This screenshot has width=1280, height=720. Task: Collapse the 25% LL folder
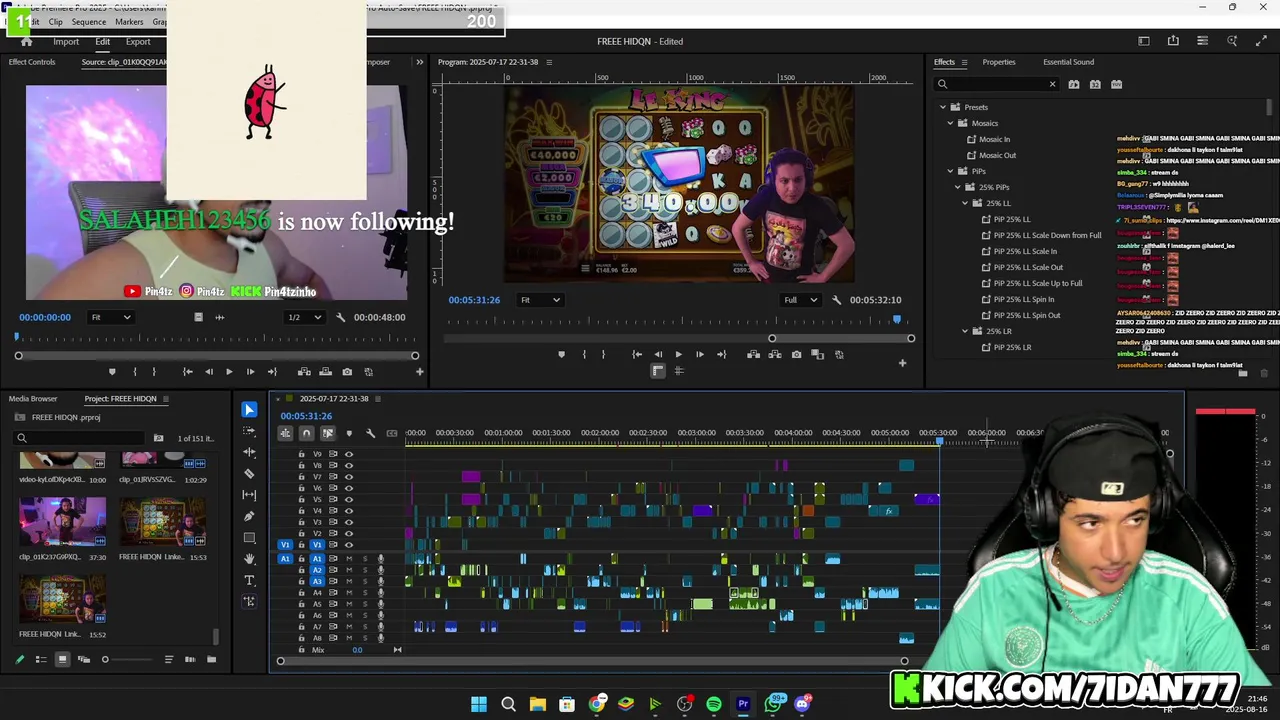click(x=965, y=203)
